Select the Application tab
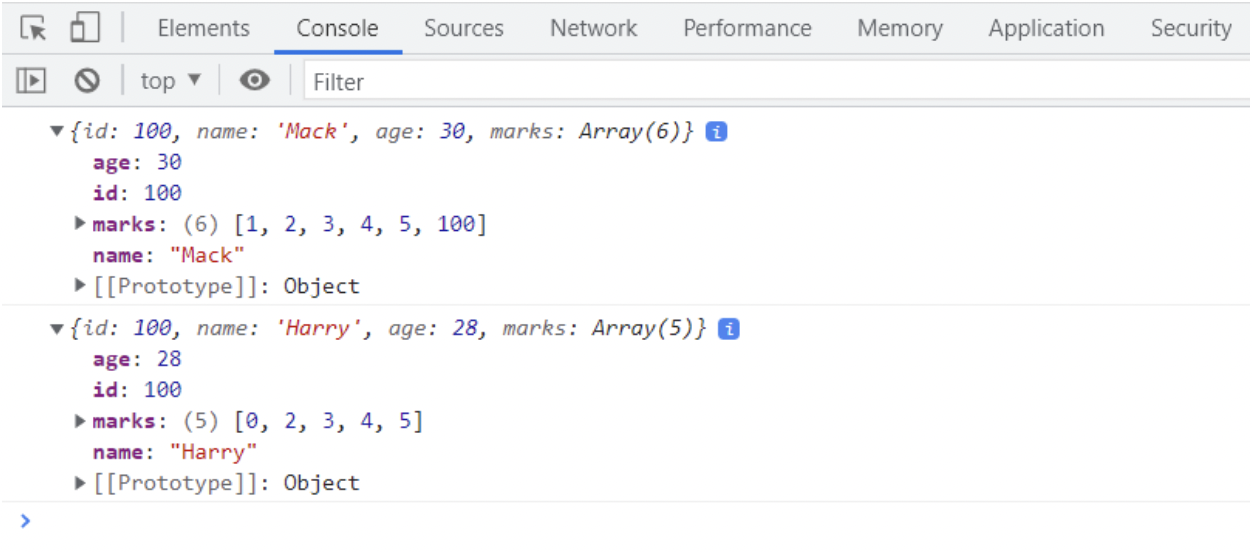 (x=1046, y=28)
